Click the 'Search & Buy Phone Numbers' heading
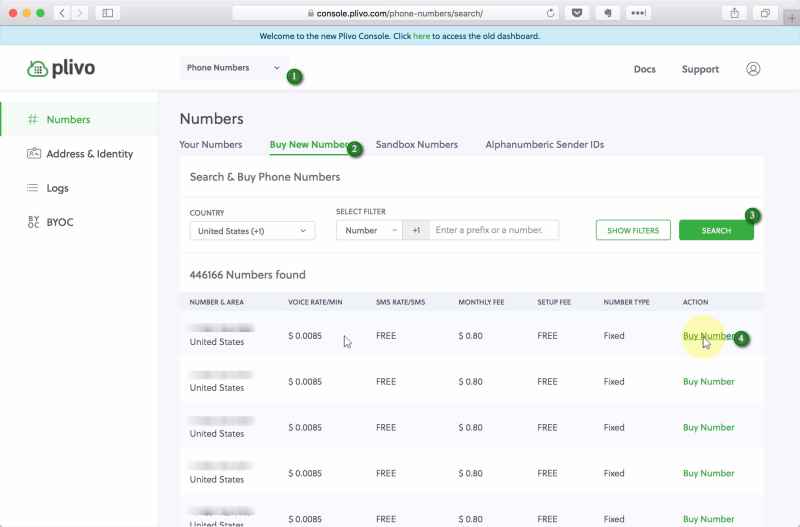 tap(265, 177)
